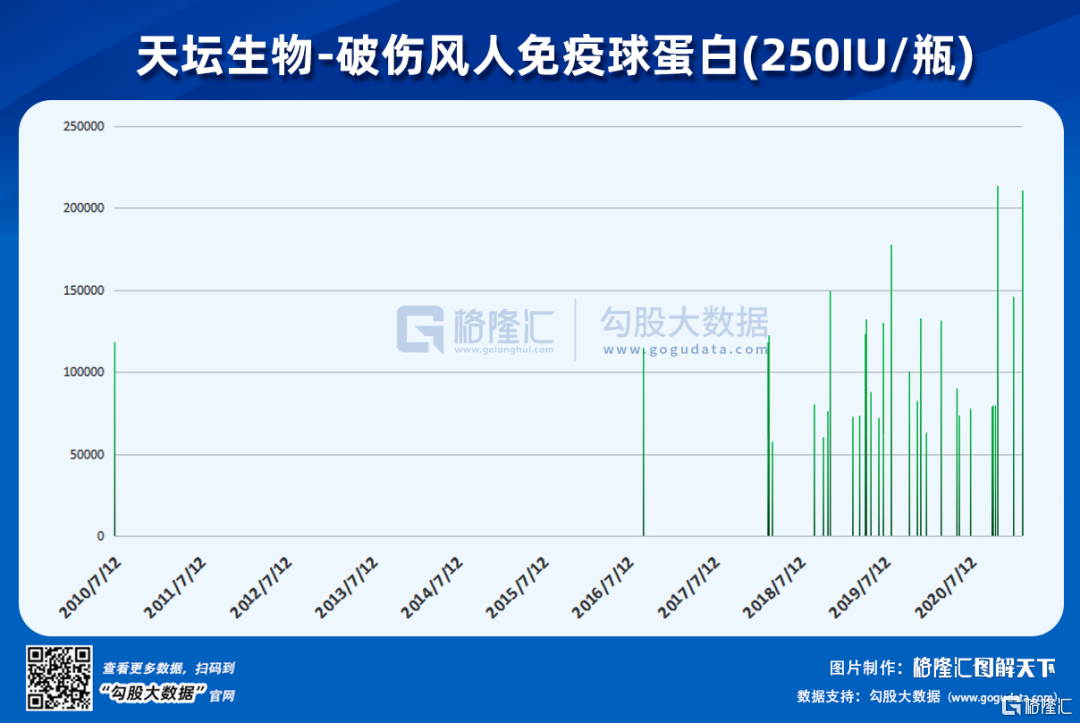The height and width of the screenshot is (723, 1080).
Task: Select the 250000 y-axis label
Action: 83,127
